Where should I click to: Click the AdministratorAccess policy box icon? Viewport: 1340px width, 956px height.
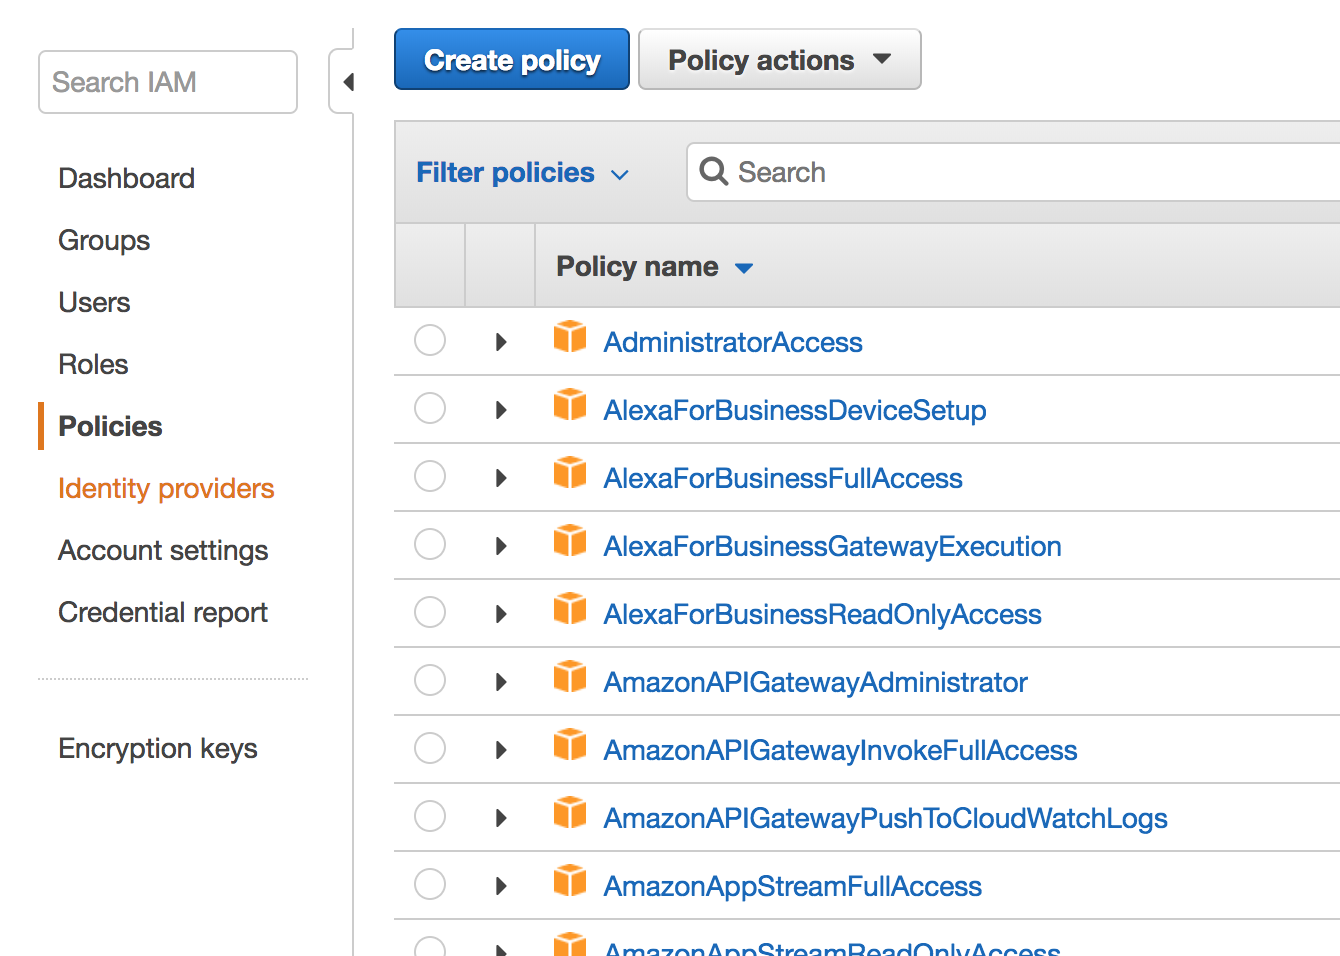(x=570, y=337)
